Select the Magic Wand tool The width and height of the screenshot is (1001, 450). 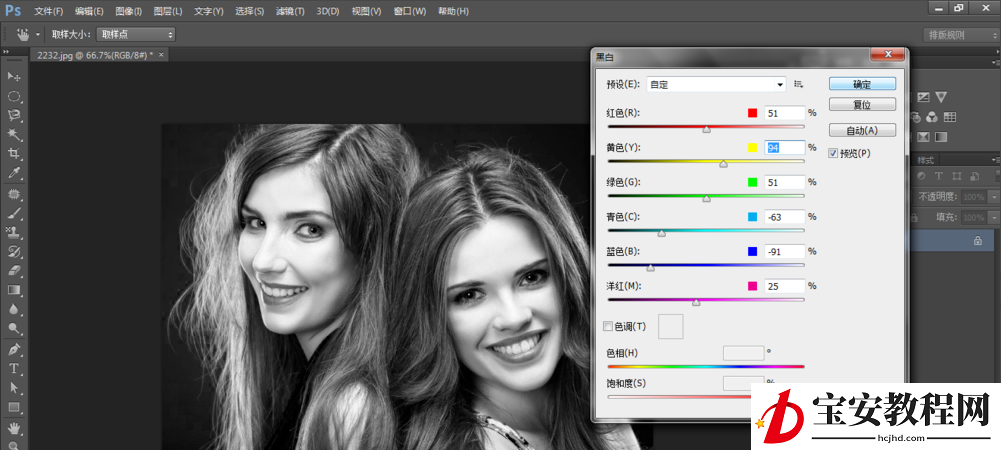14,135
